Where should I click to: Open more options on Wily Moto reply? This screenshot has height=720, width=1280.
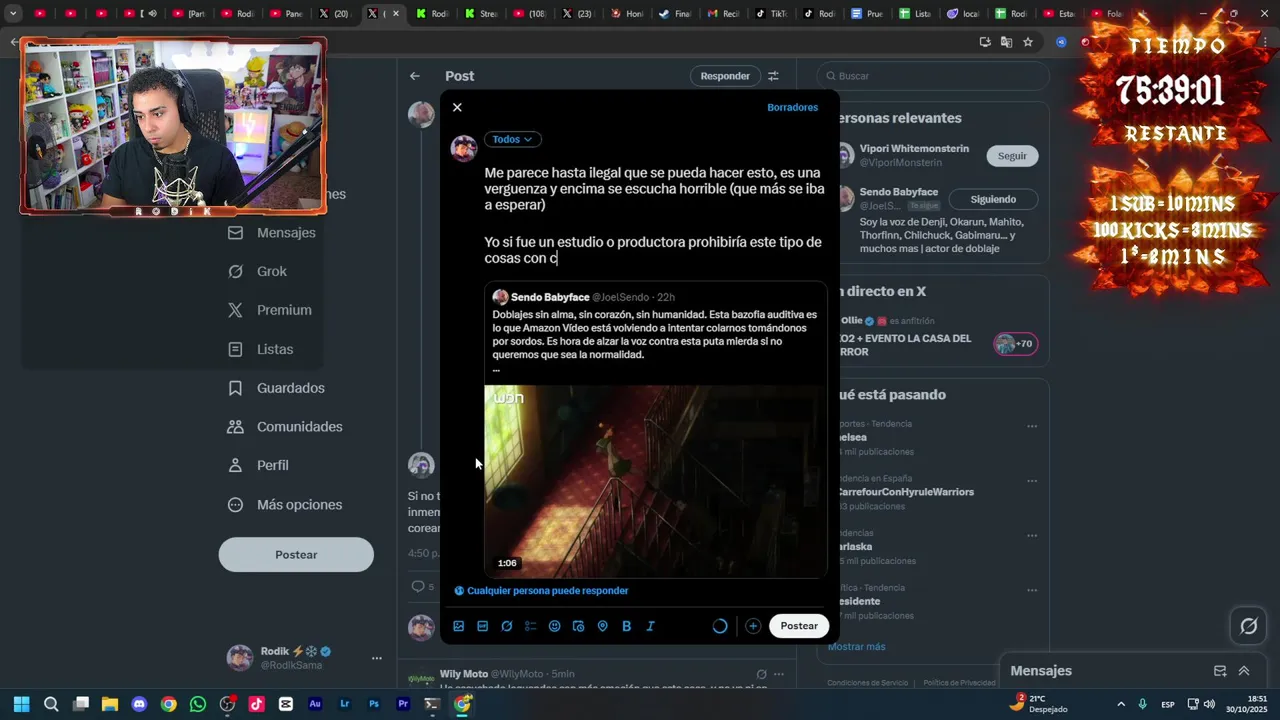tap(778, 674)
